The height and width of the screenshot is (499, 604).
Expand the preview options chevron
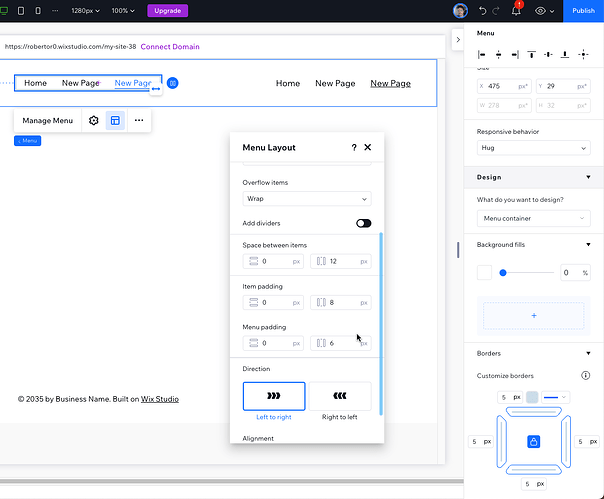552,11
